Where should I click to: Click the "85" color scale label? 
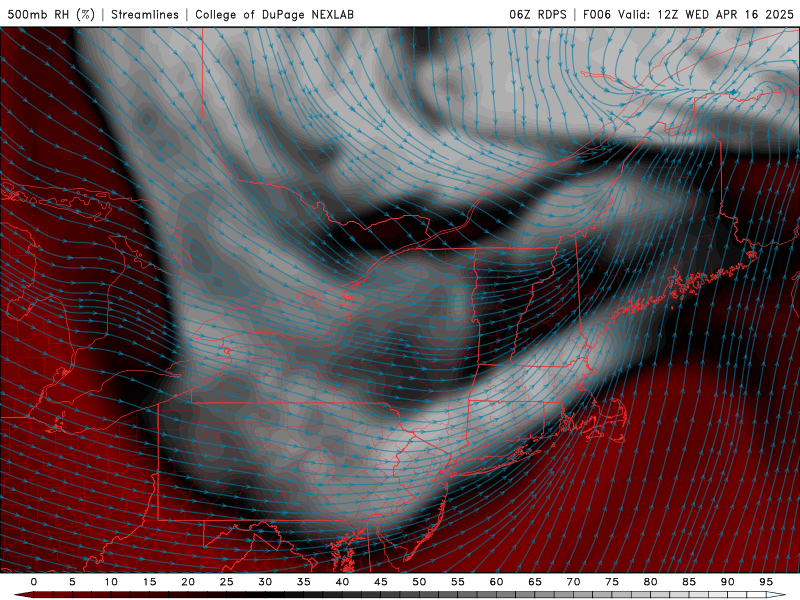689,582
